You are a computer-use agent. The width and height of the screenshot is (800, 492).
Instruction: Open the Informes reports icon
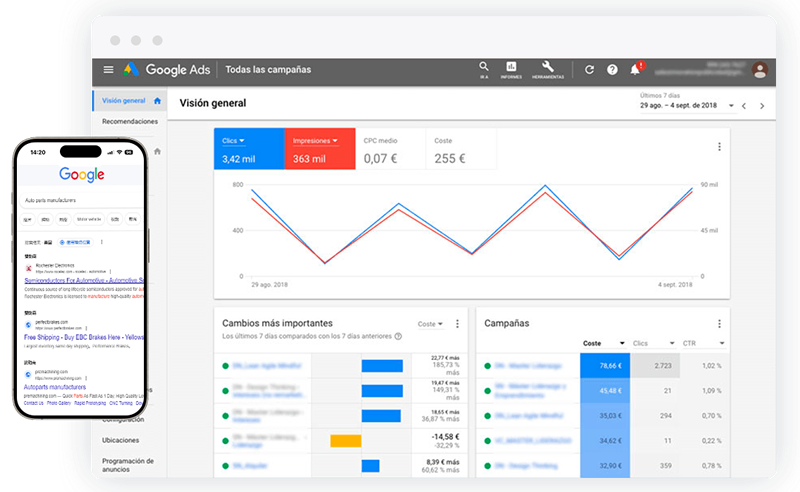click(x=512, y=69)
